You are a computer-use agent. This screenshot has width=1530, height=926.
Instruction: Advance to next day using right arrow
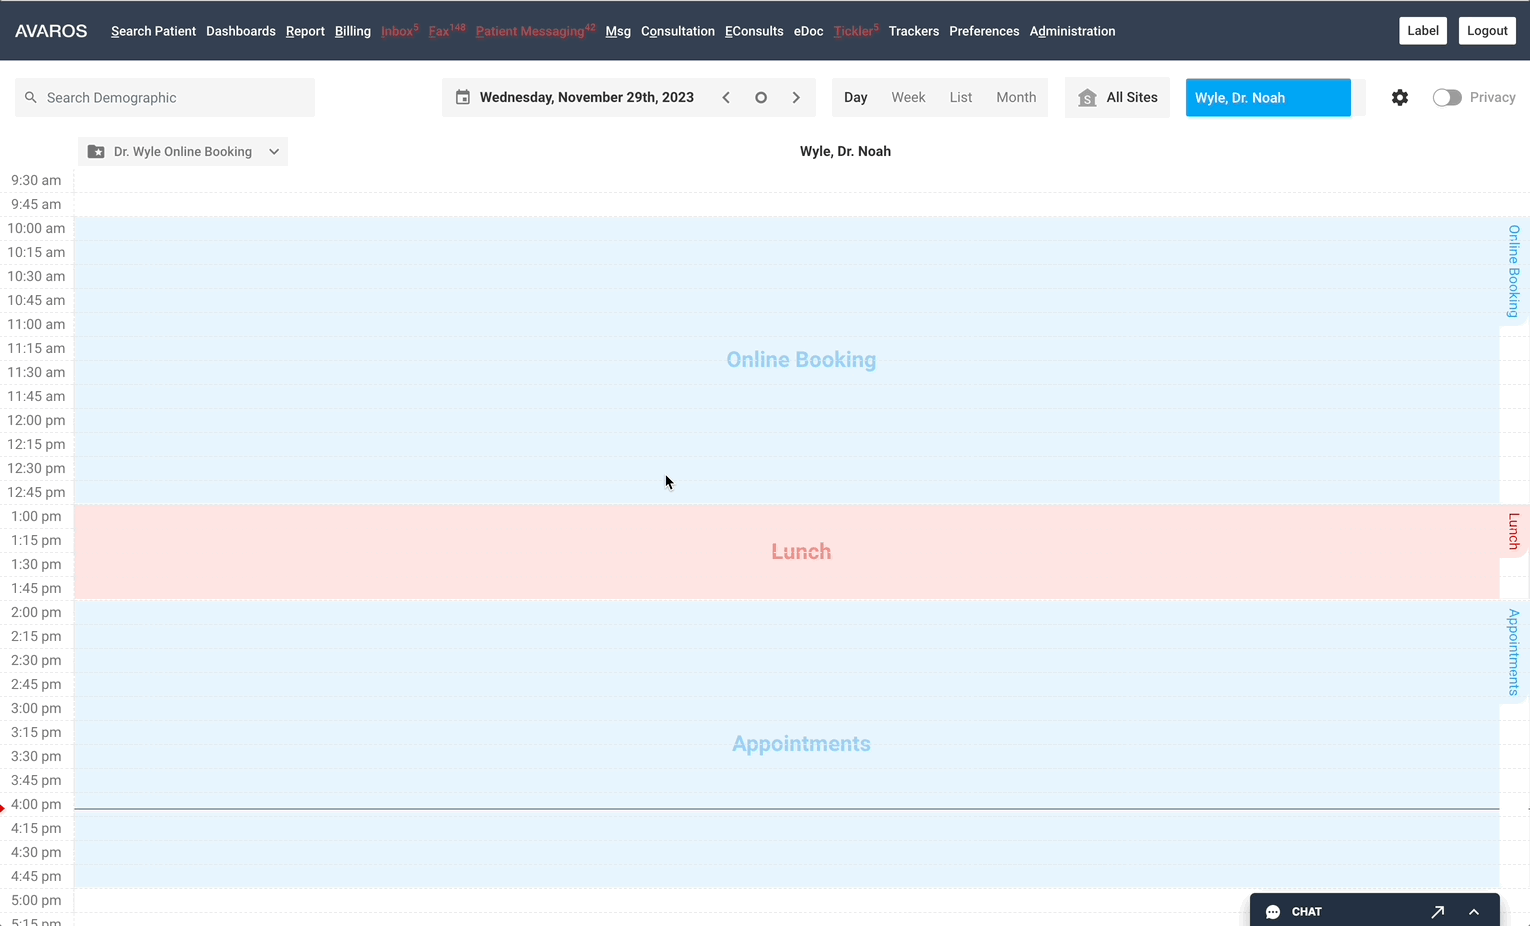[796, 97]
